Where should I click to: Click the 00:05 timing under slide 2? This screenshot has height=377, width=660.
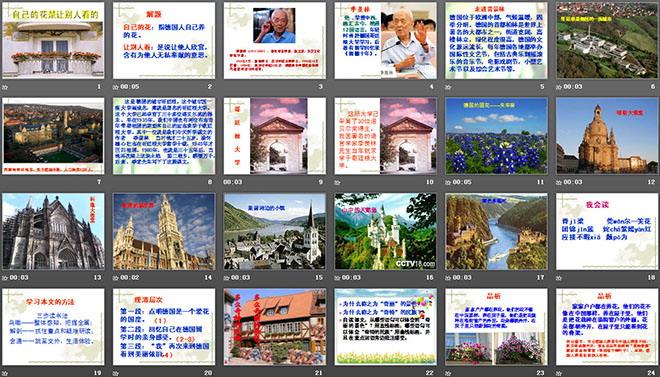pyautogui.click(x=130, y=87)
